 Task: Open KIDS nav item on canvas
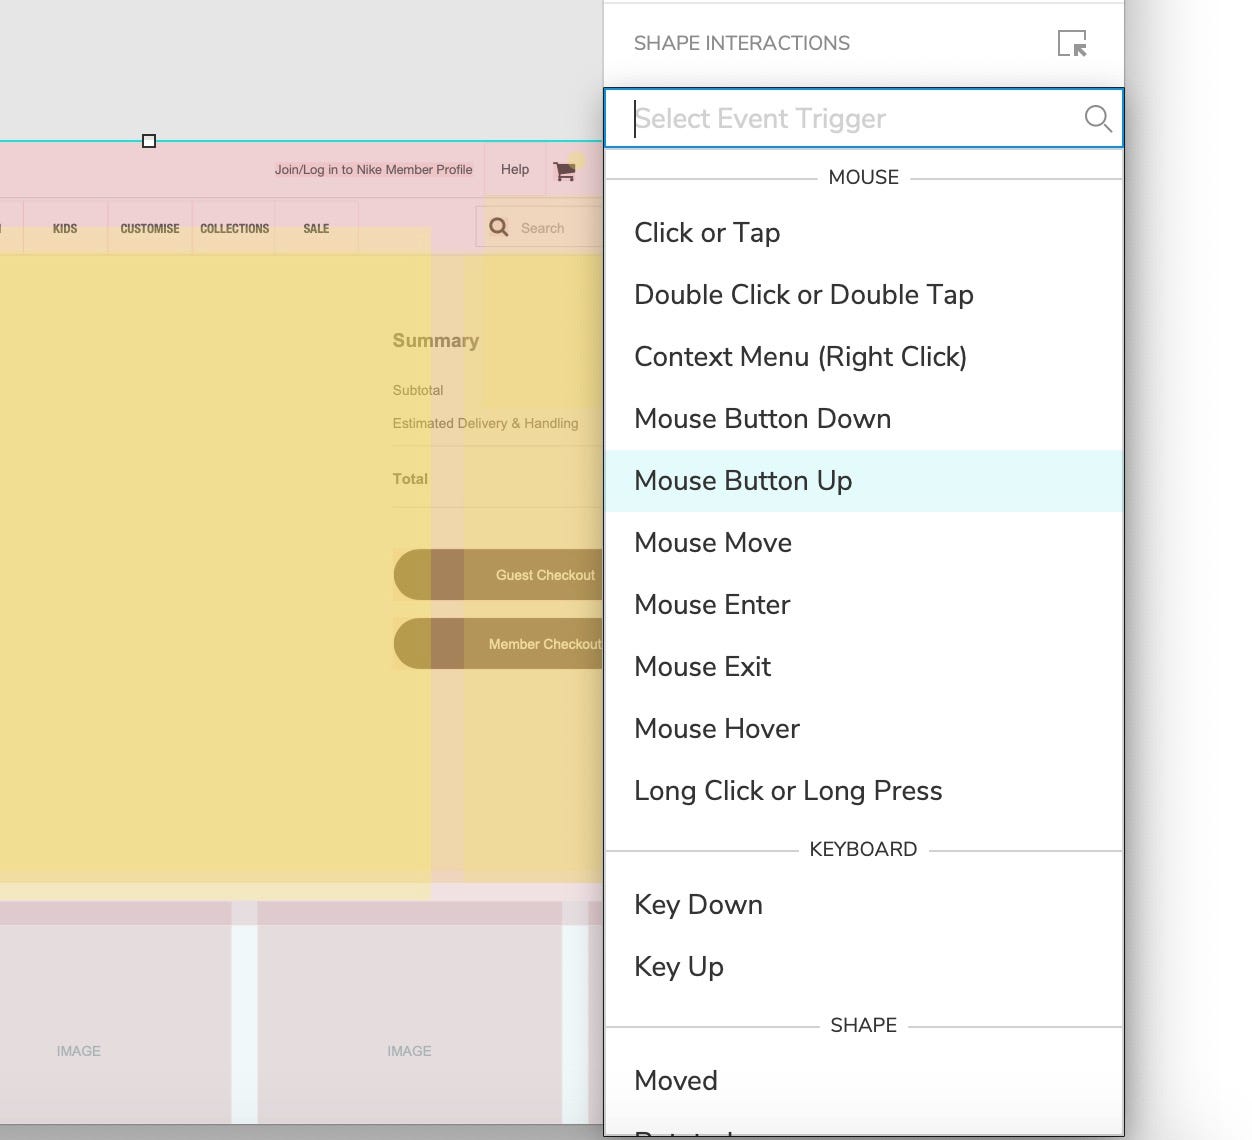point(65,228)
